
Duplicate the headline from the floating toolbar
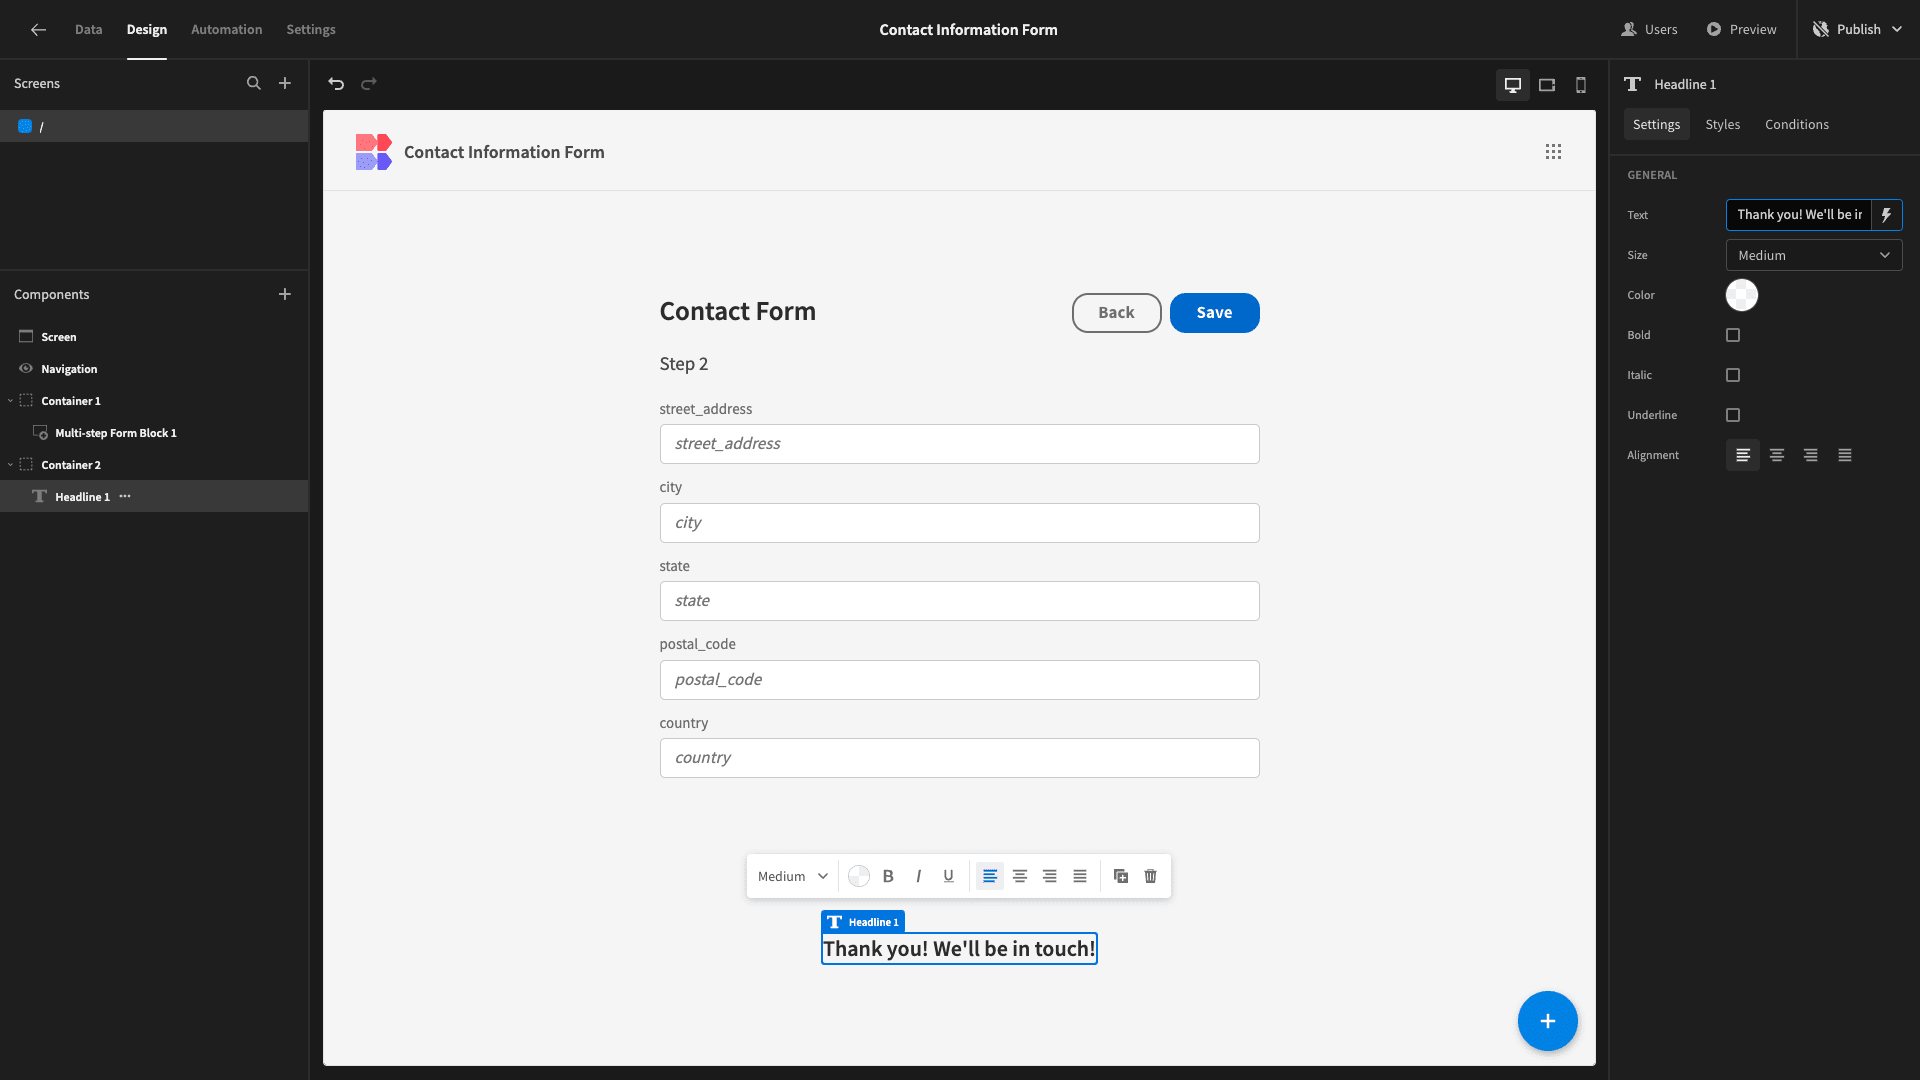click(1121, 876)
